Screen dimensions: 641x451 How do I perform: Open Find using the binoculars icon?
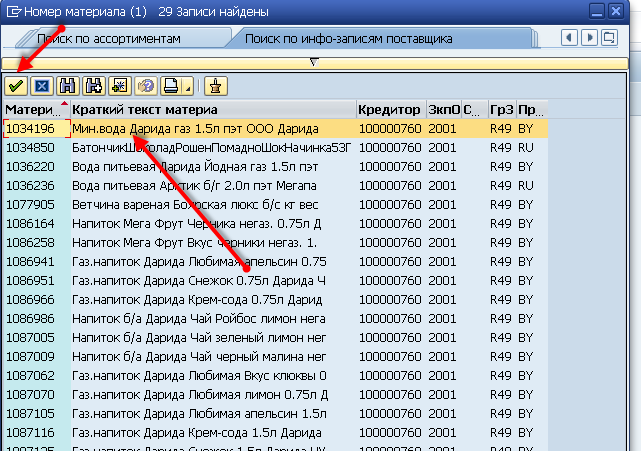pyautogui.click(x=67, y=86)
